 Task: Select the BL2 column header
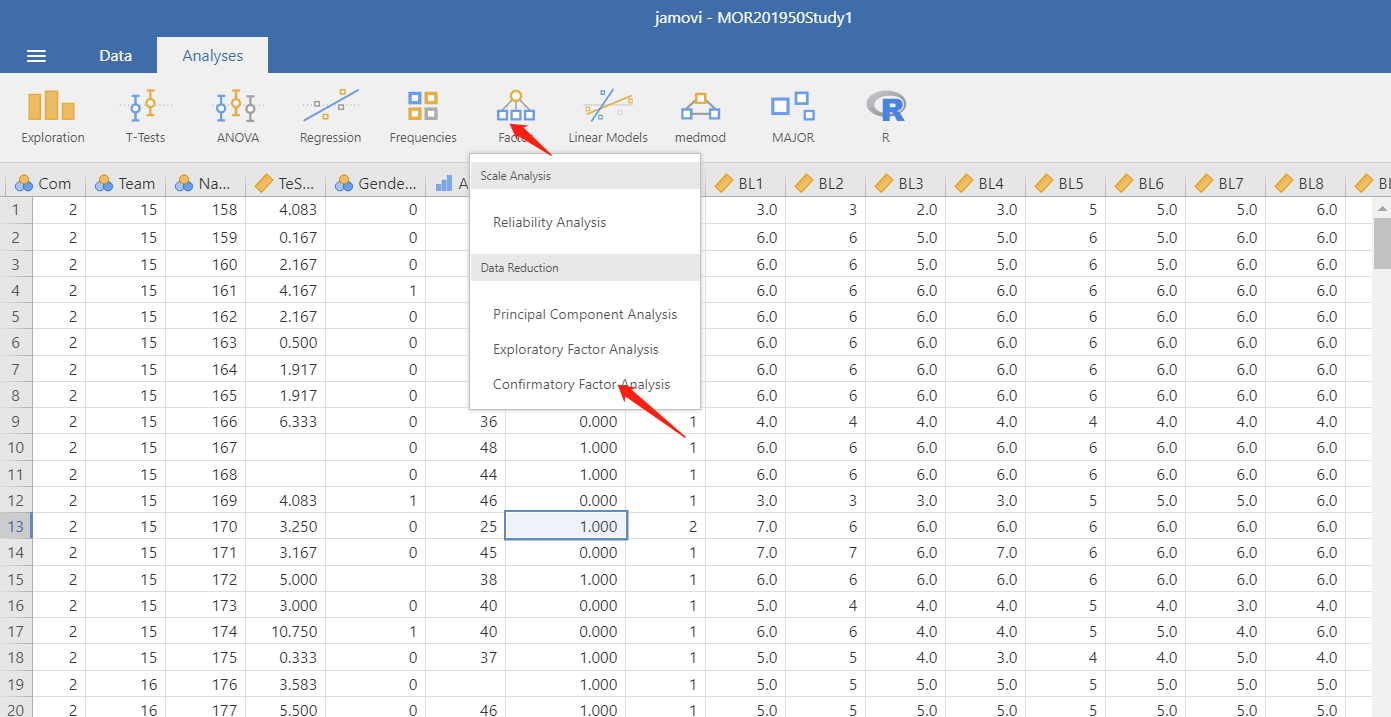(x=826, y=183)
